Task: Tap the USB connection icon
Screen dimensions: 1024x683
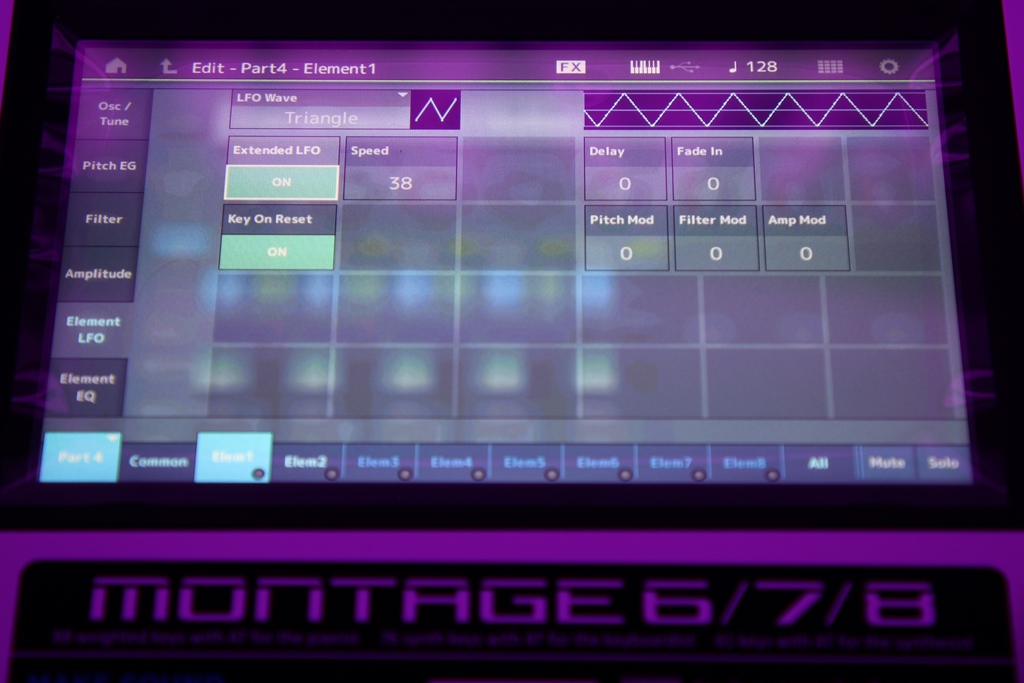Action: click(x=684, y=67)
